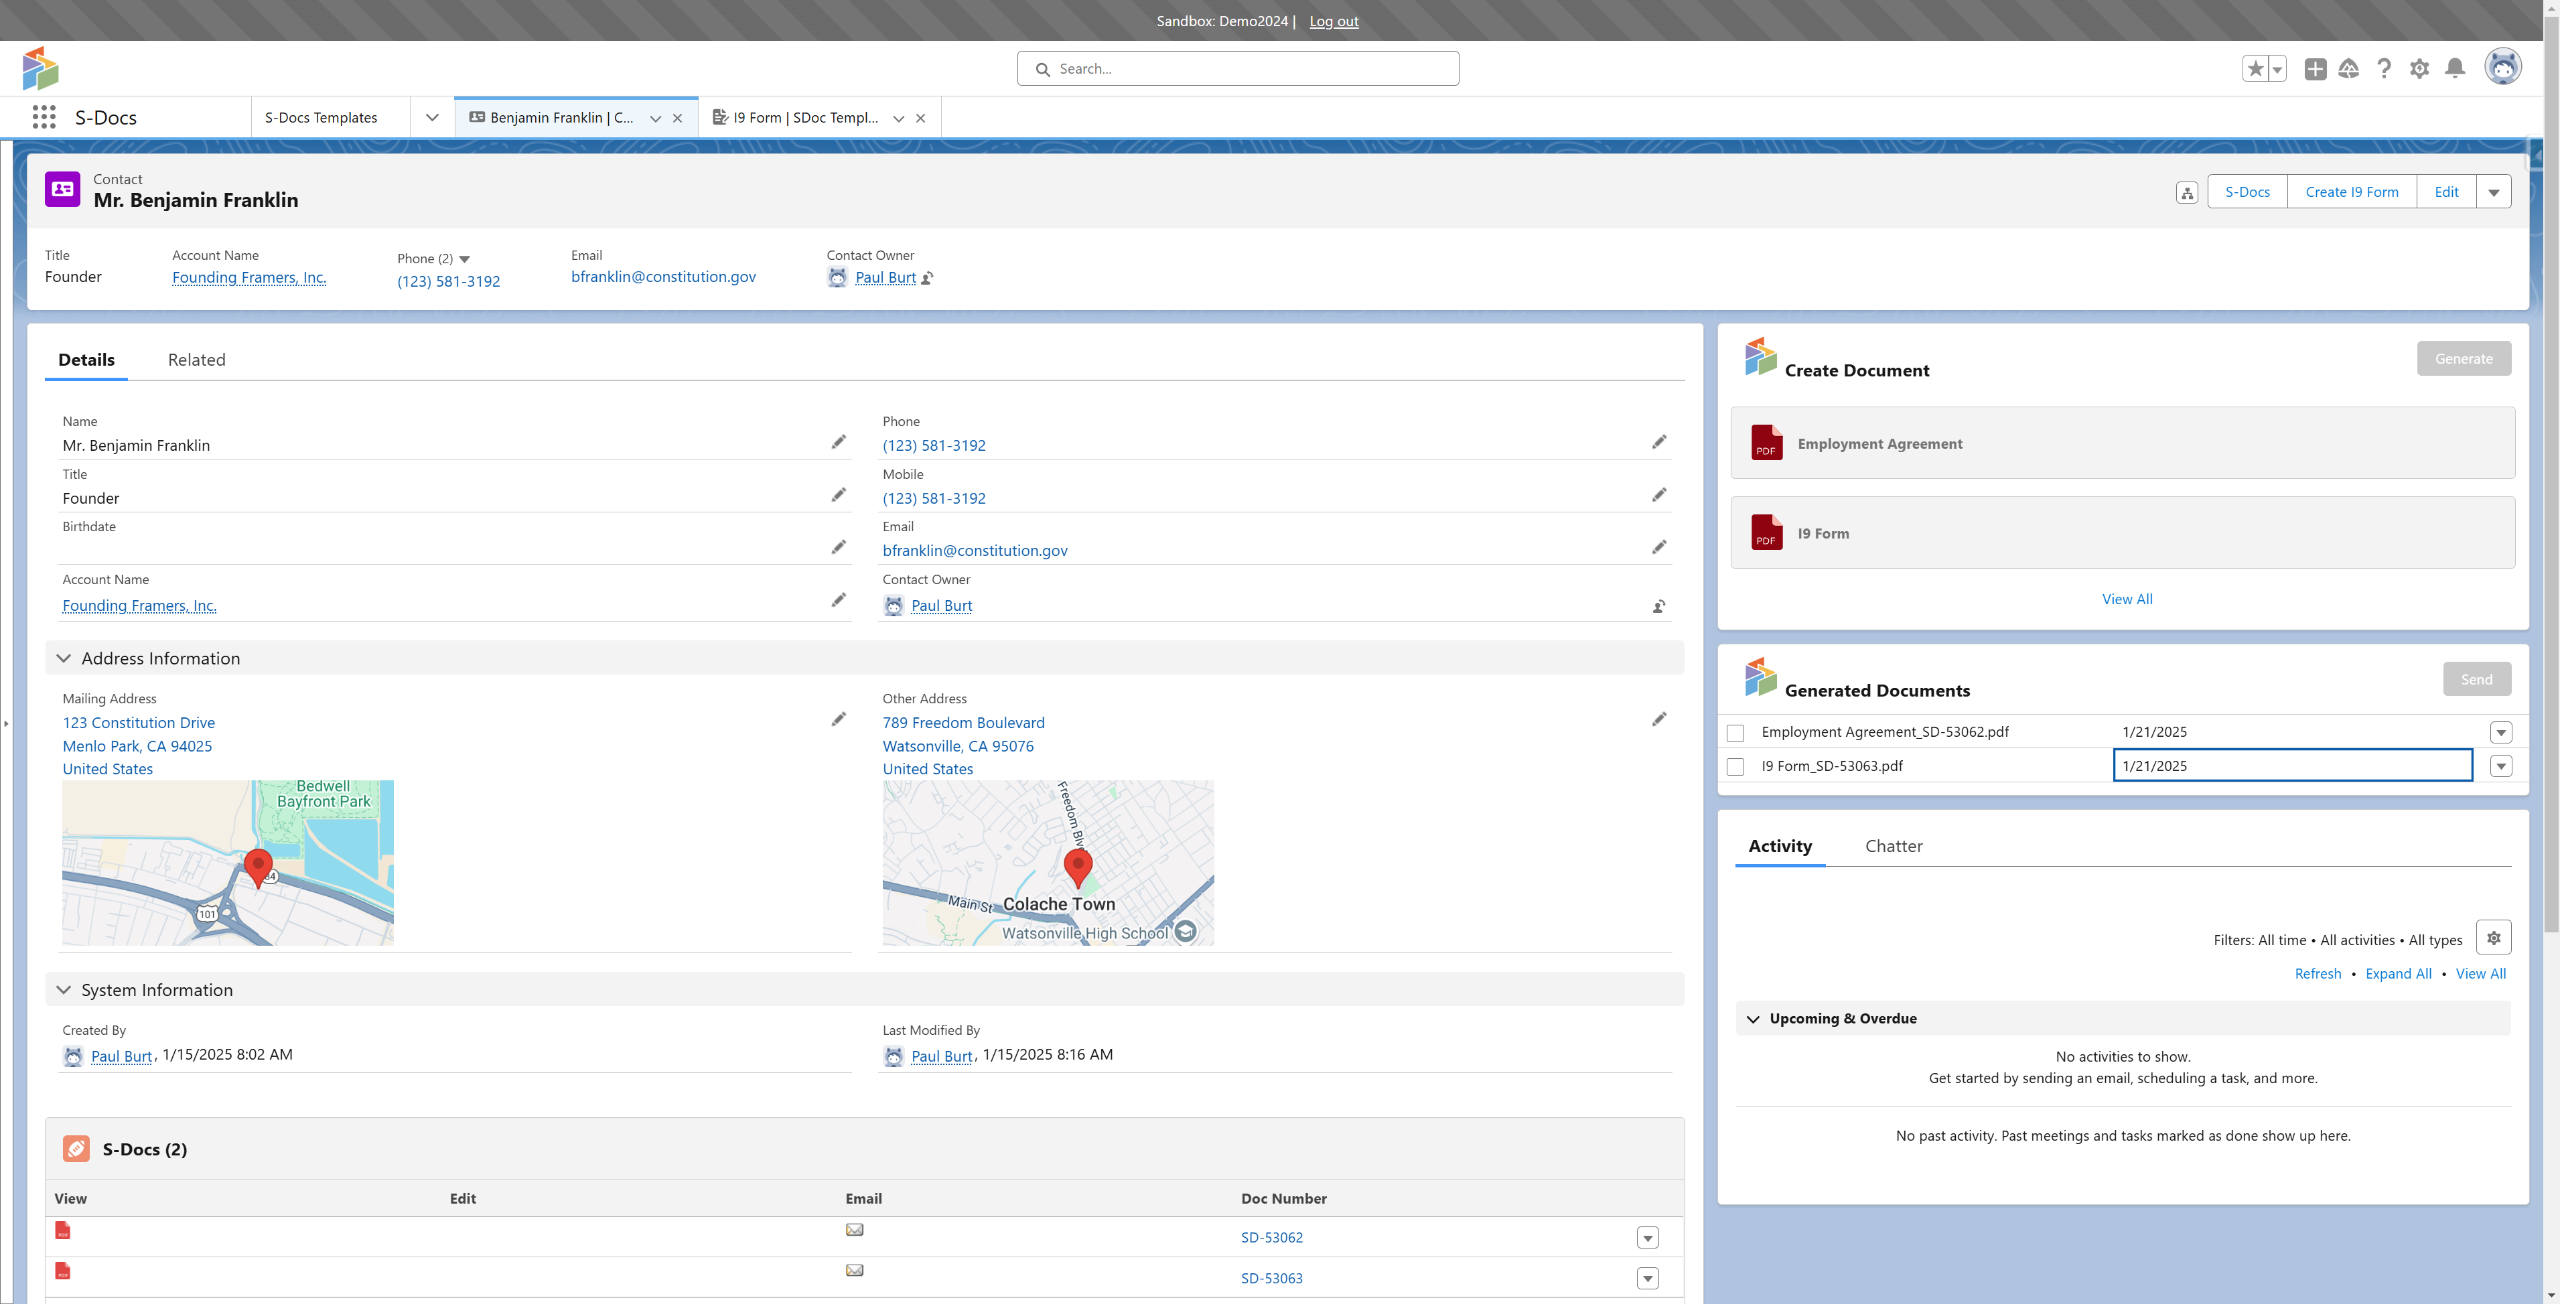
Task: Check the I9 Form_SD-53063.pdf checkbox
Action: pos(1736,767)
